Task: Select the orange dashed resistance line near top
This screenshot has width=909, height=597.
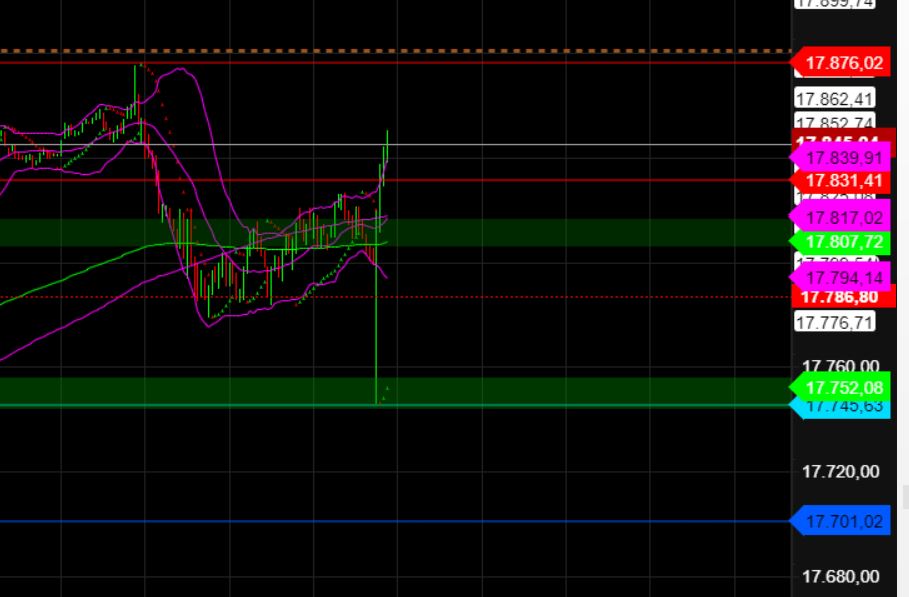Action: [400, 48]
